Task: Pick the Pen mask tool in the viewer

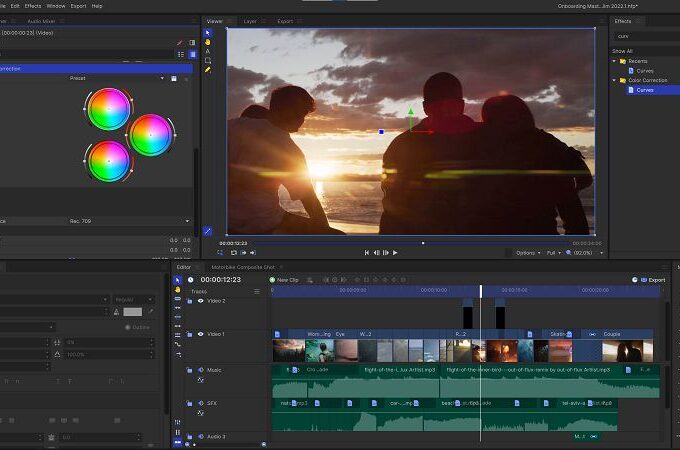Action: [x=208, y=70]
